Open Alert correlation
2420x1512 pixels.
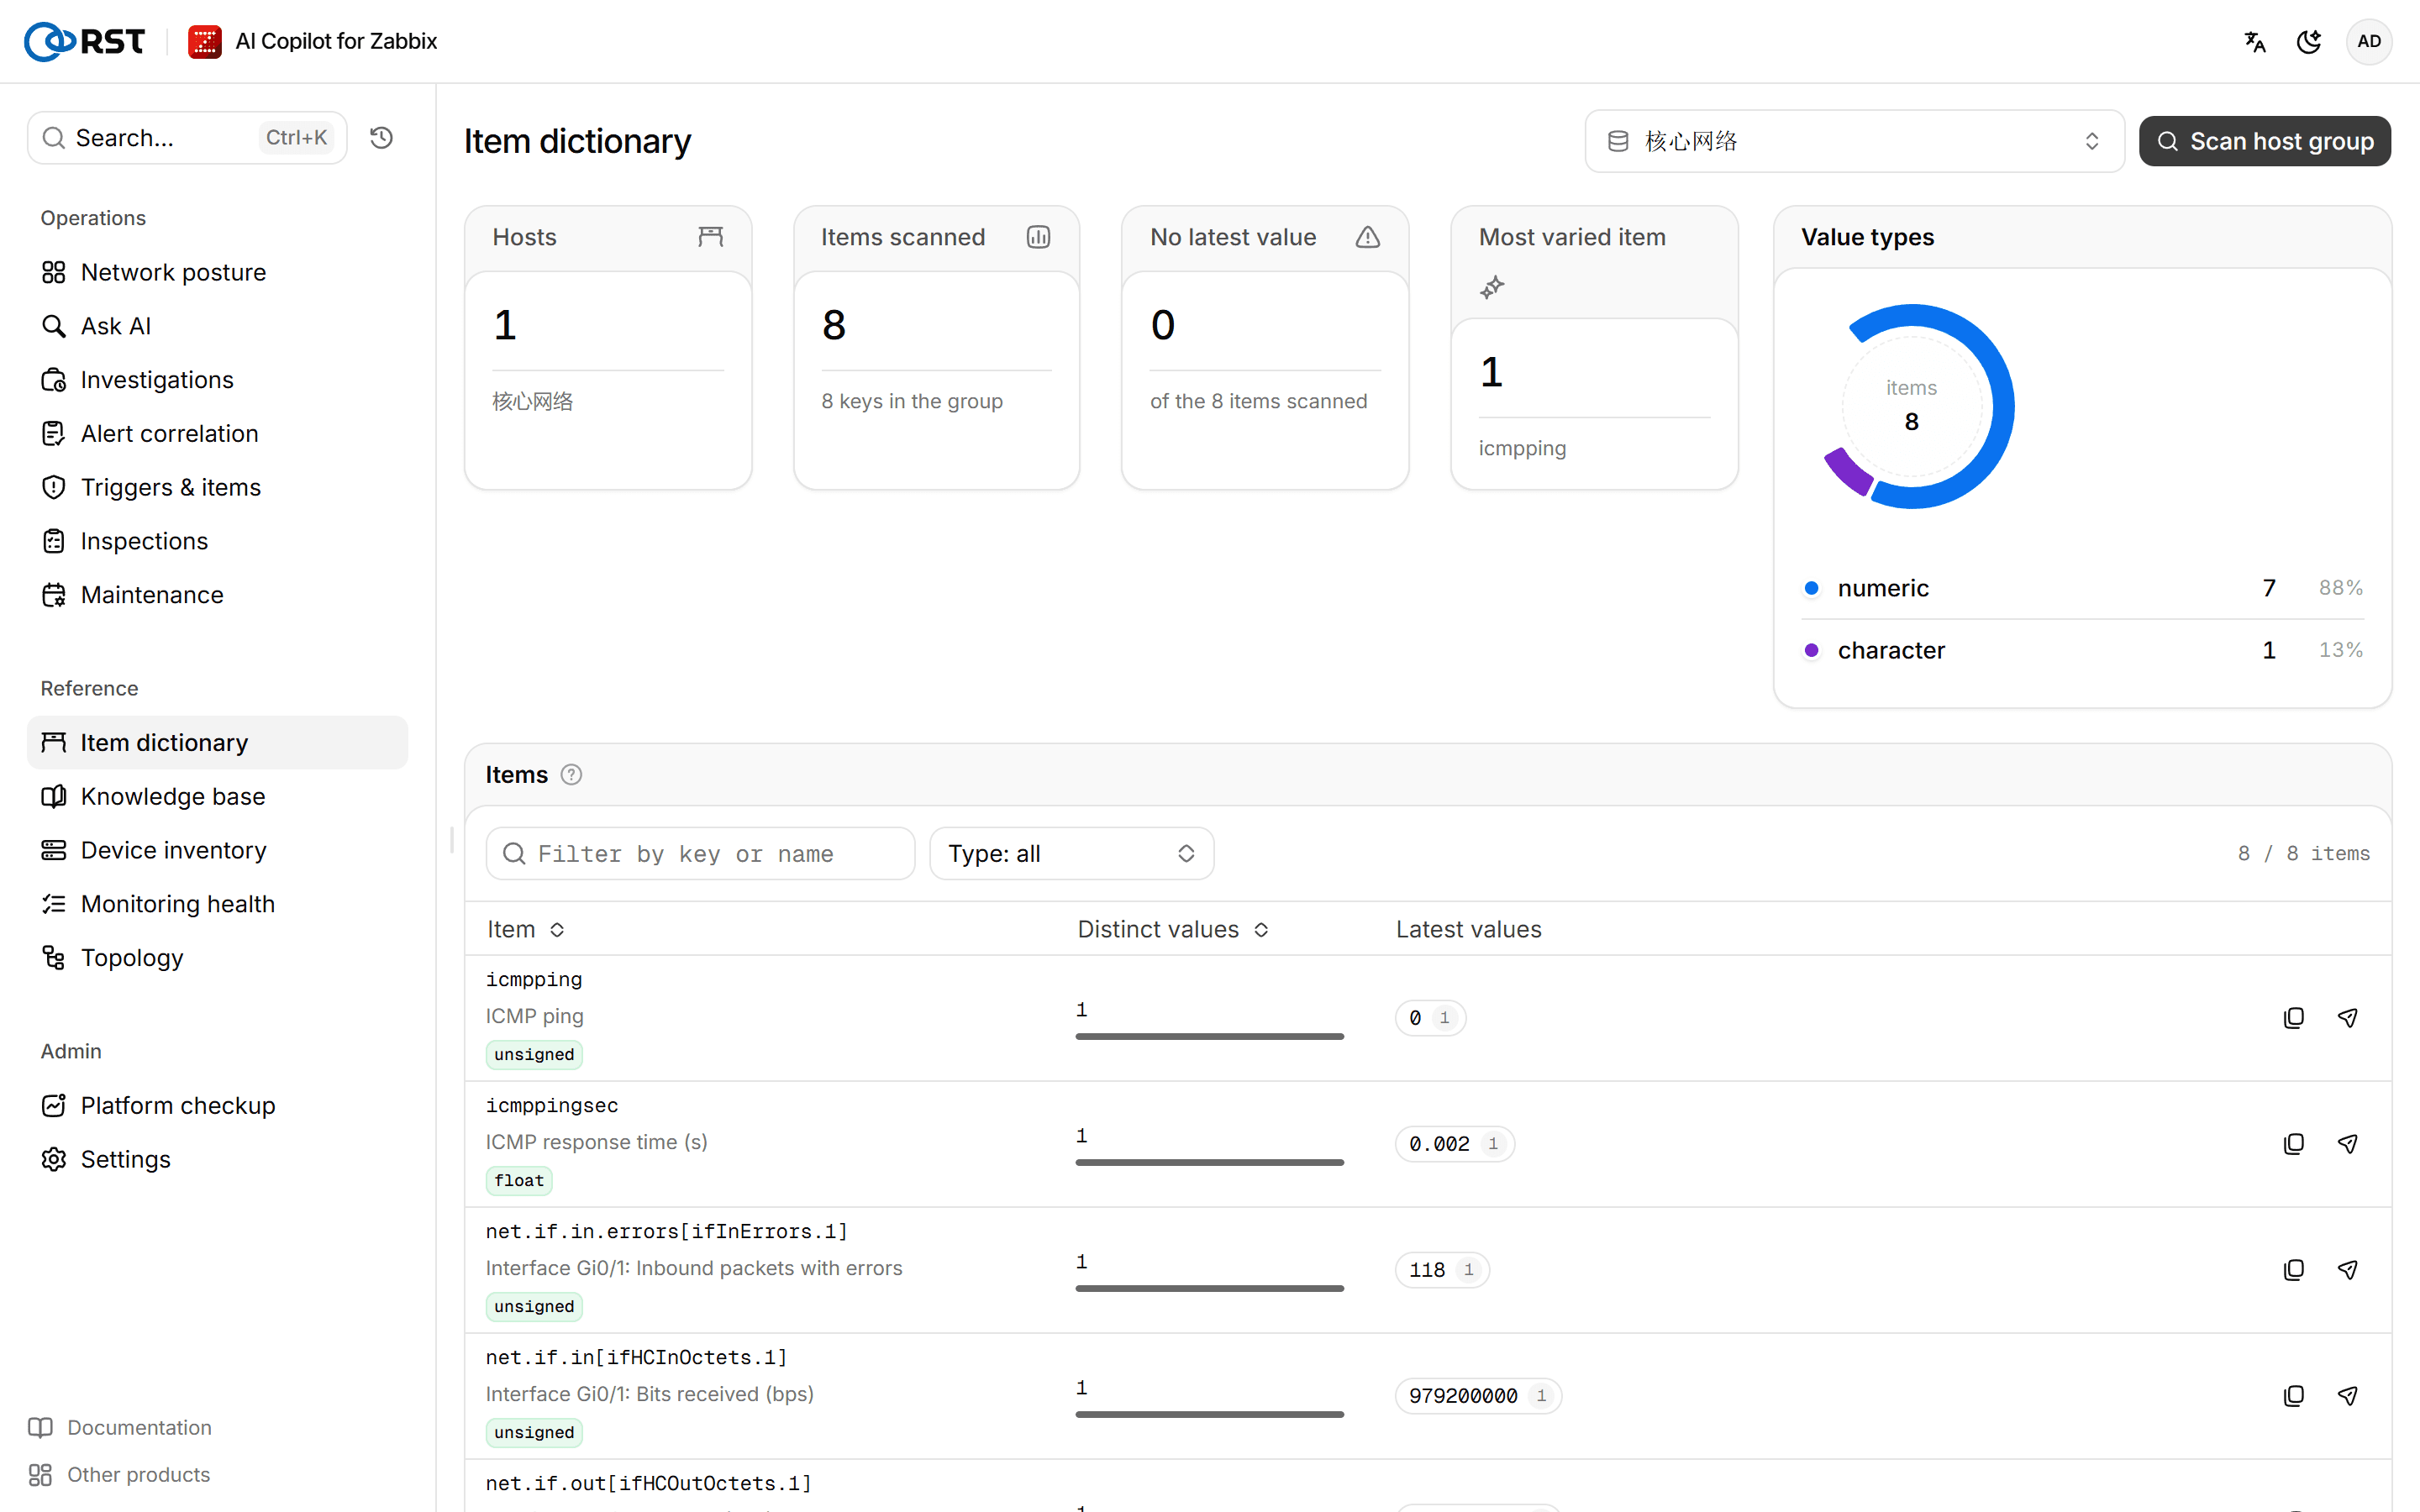(217, 434)
